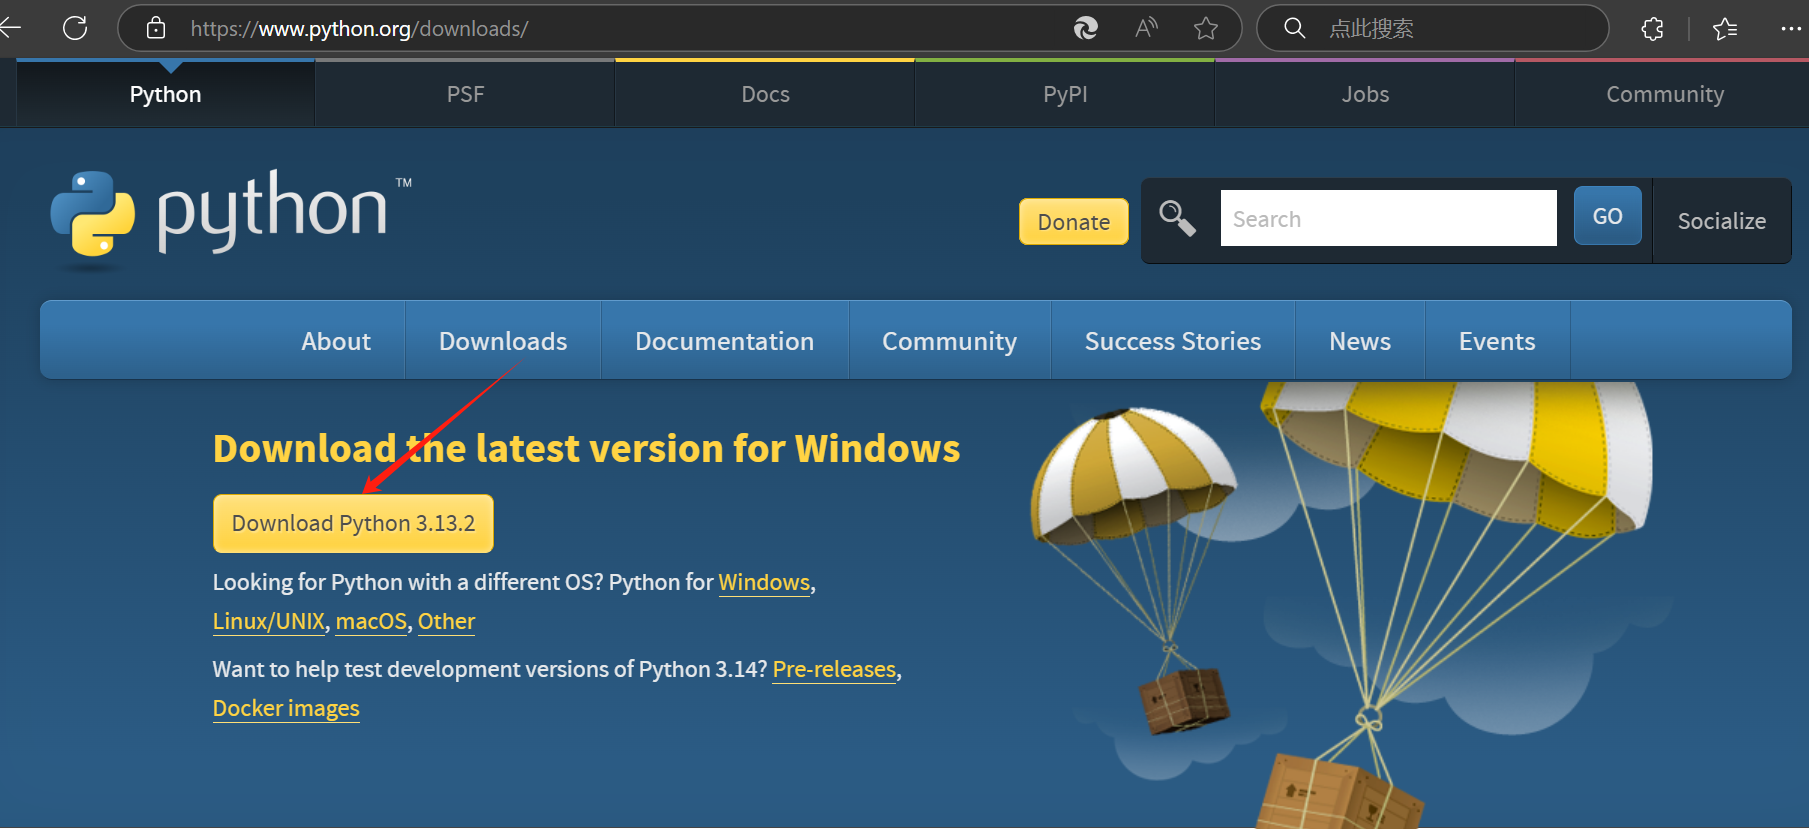This screenshot has width=1809, height=829.
Task: Open the browser extensions puzzle icon
Action: 1653,29
